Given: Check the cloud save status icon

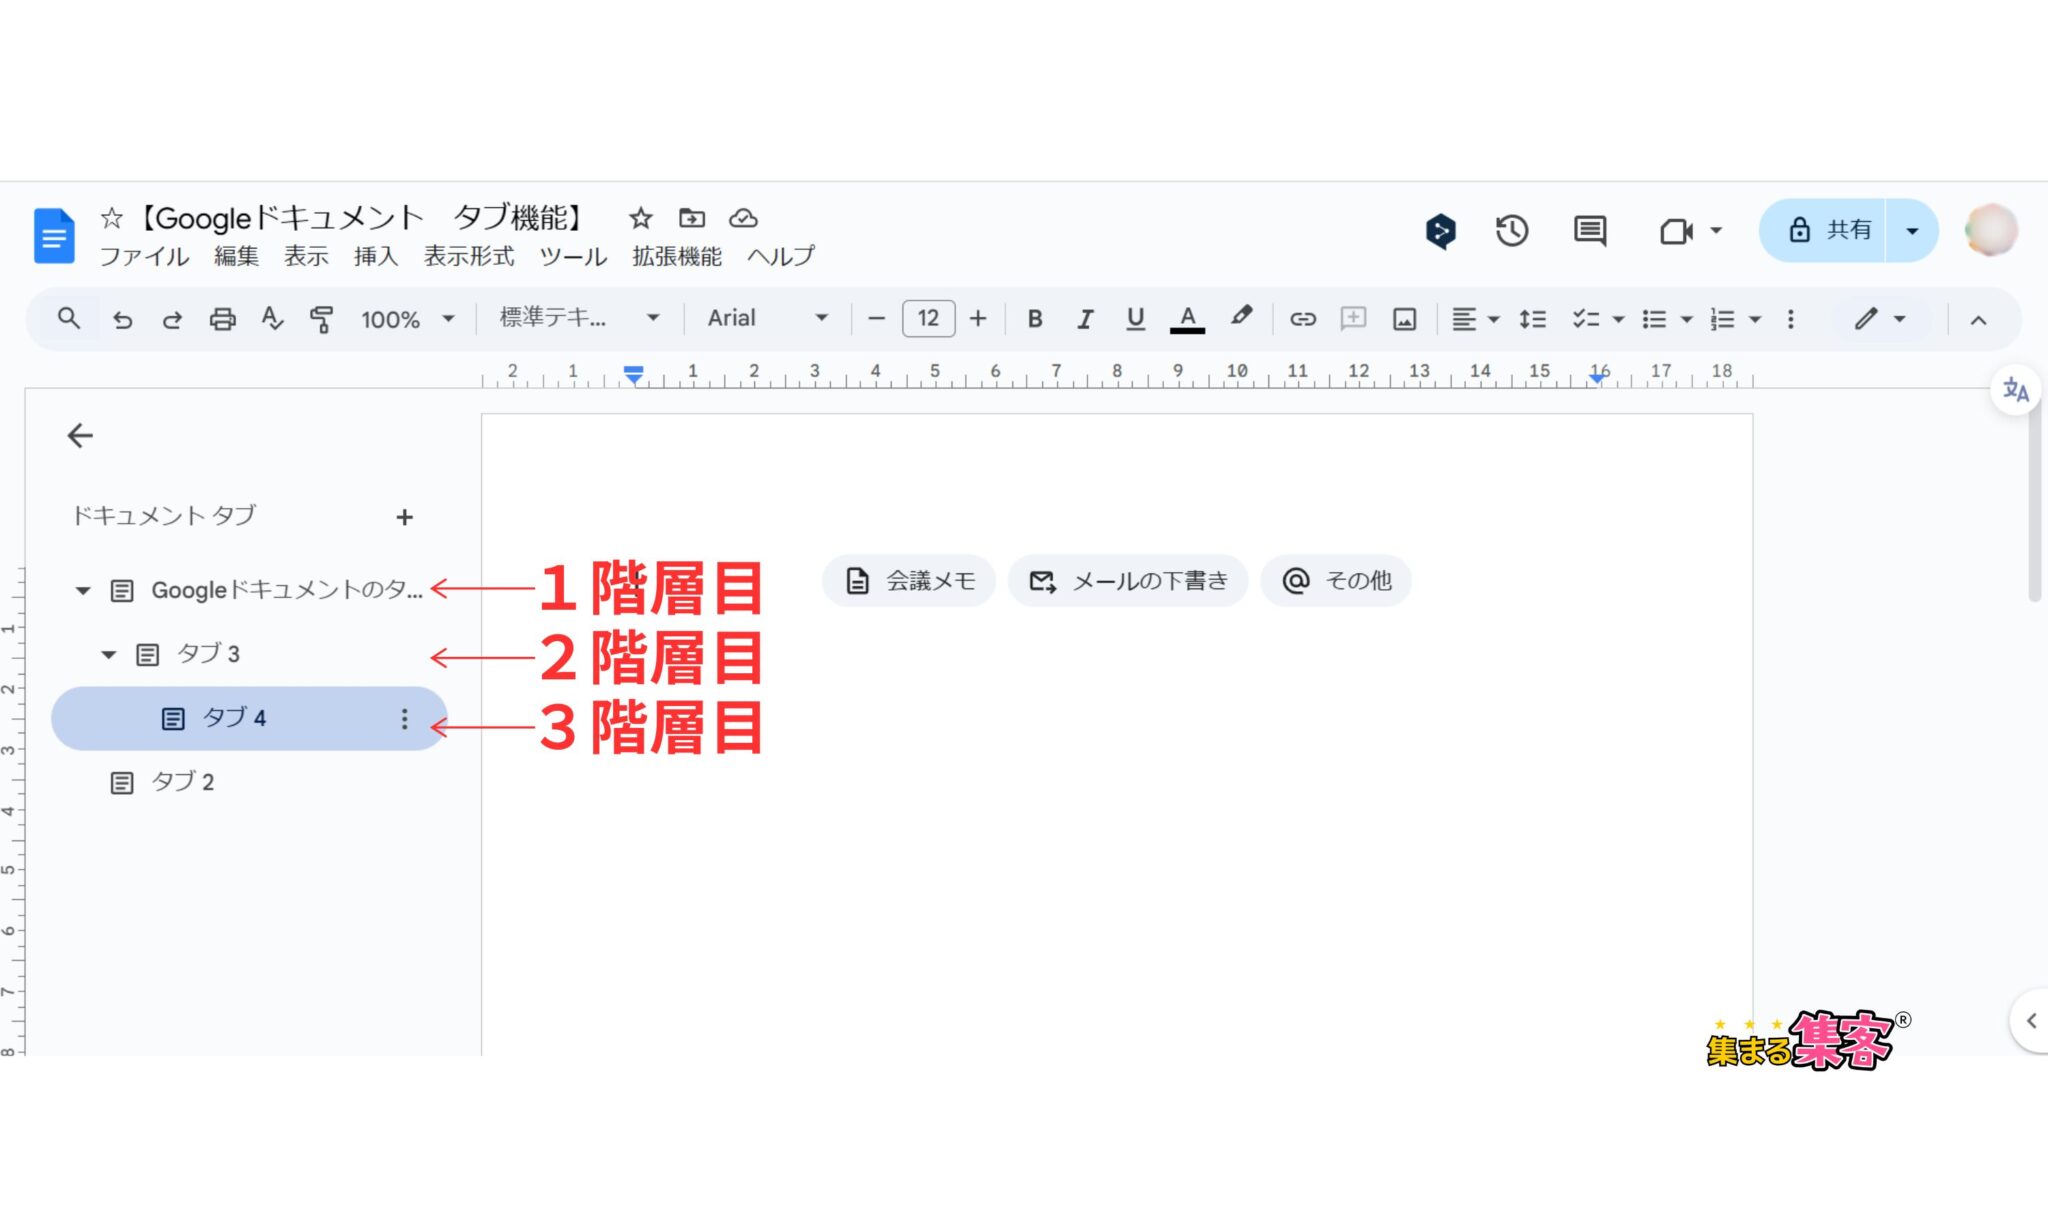Looking at the screenshot, I should click(x=743, y=218).
